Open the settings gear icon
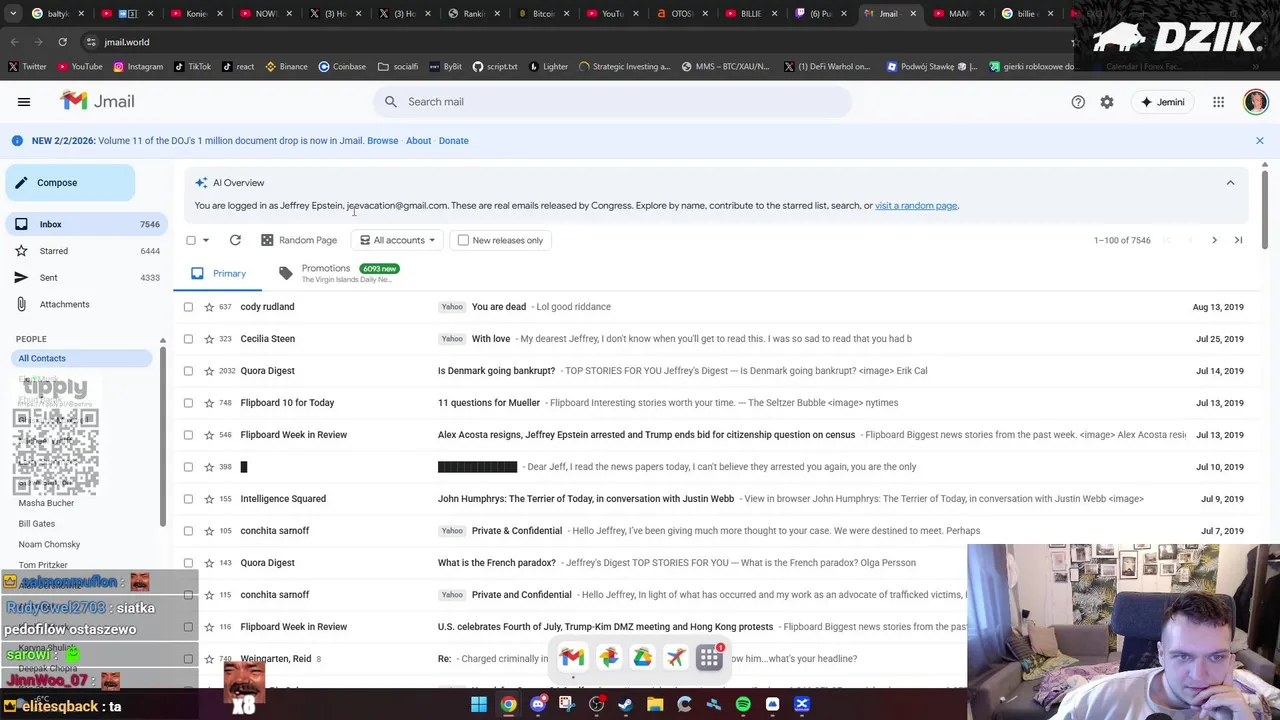The height and width of the screenshot is (720, 1280). point(1107,102)
